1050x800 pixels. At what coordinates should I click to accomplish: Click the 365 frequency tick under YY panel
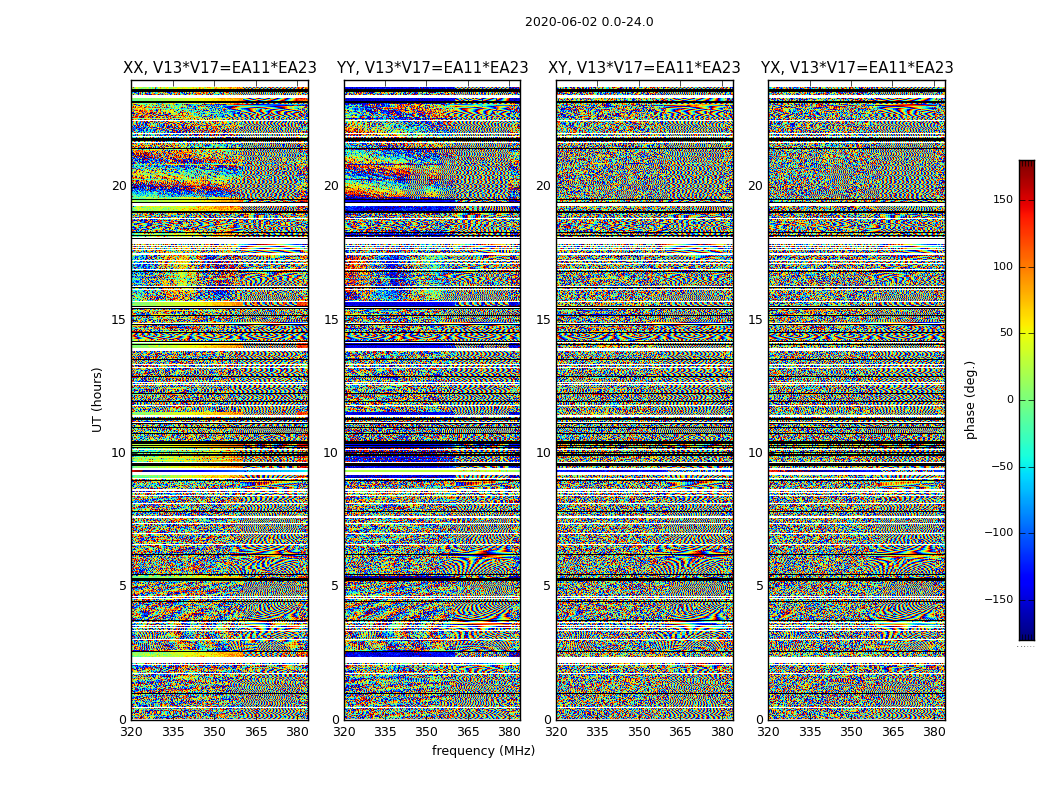[468, 732]
